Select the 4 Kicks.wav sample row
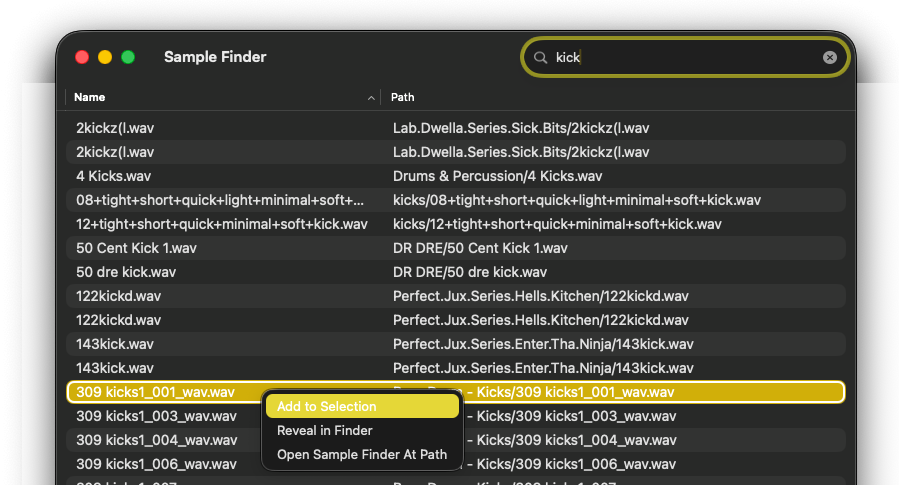Viewport: 899px width, 485px height. [x=455, y=176]
